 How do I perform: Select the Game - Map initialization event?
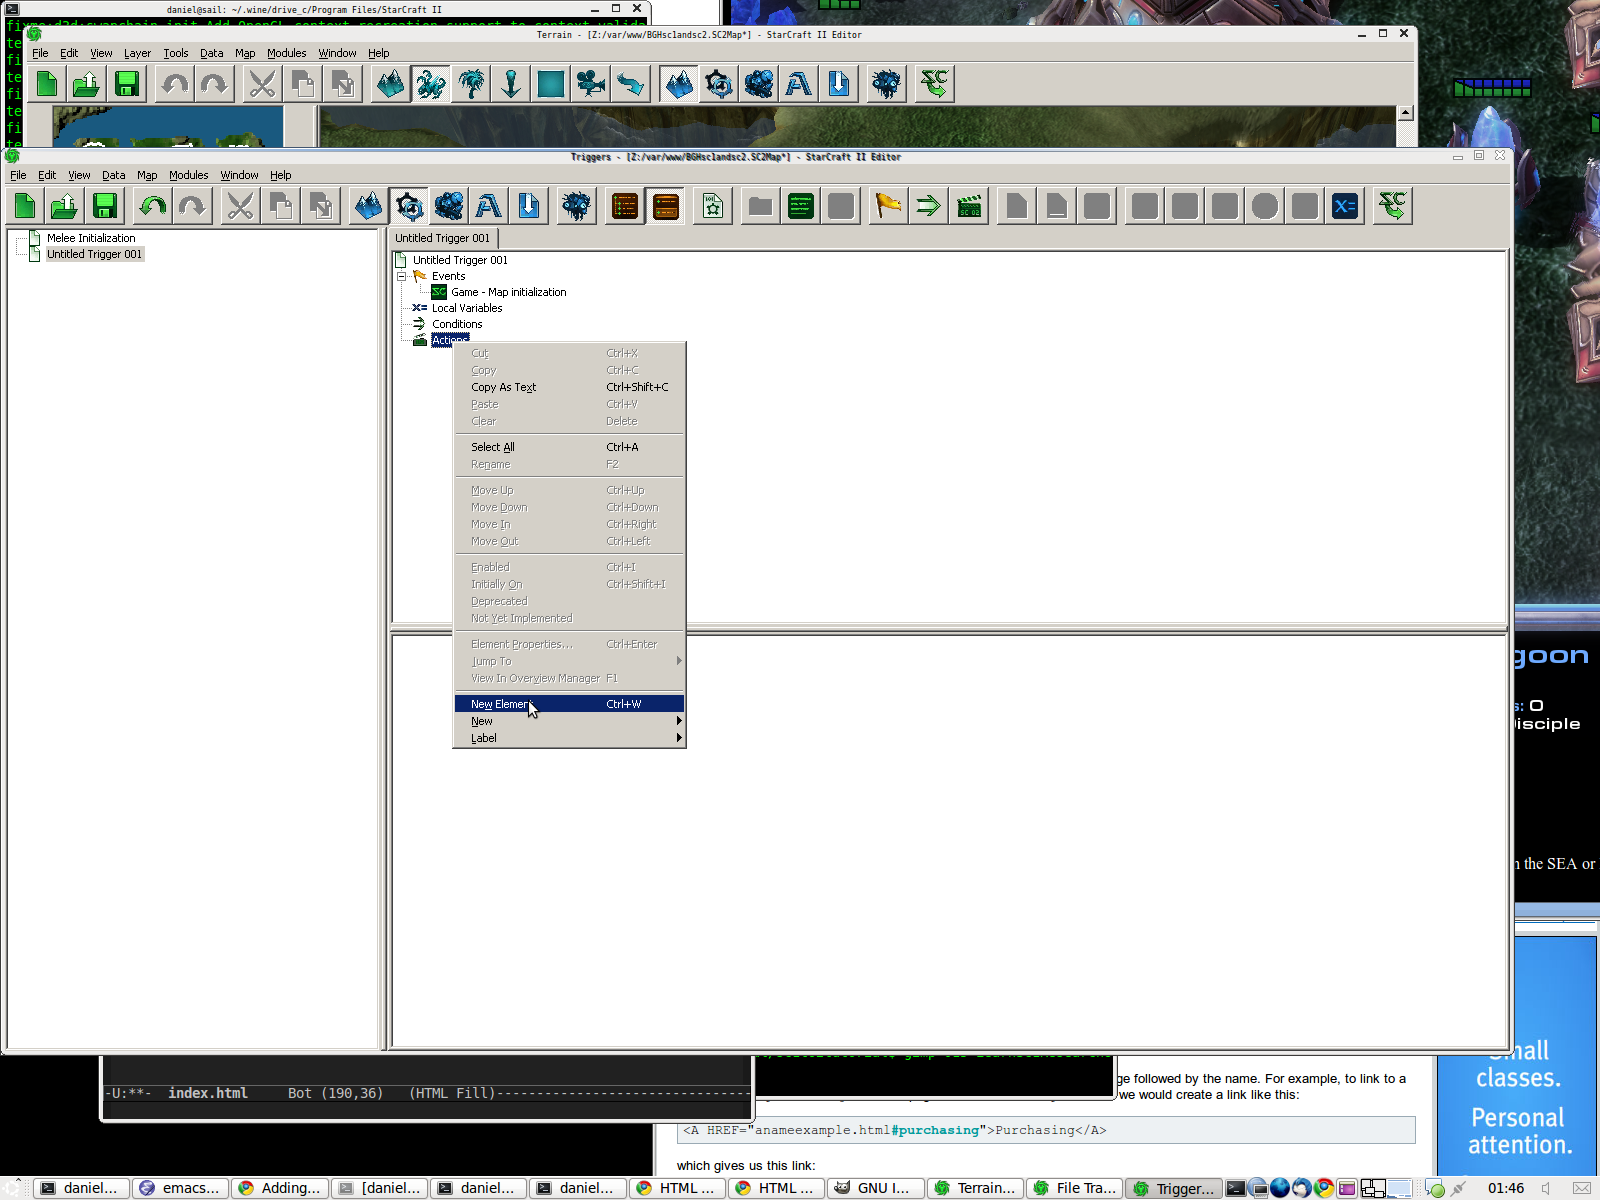click(508, 292)
